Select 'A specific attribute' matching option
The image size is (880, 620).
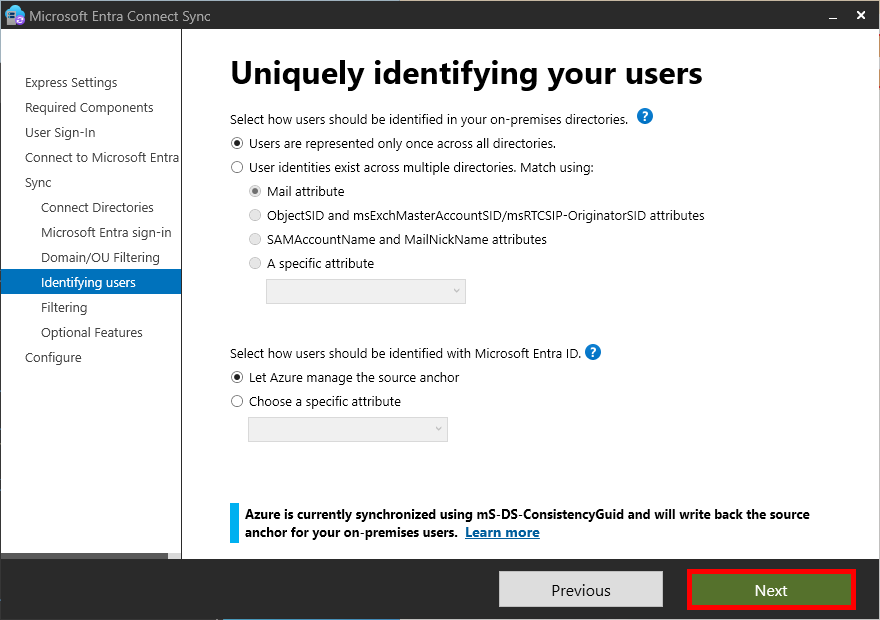click(x=255, y=263)
